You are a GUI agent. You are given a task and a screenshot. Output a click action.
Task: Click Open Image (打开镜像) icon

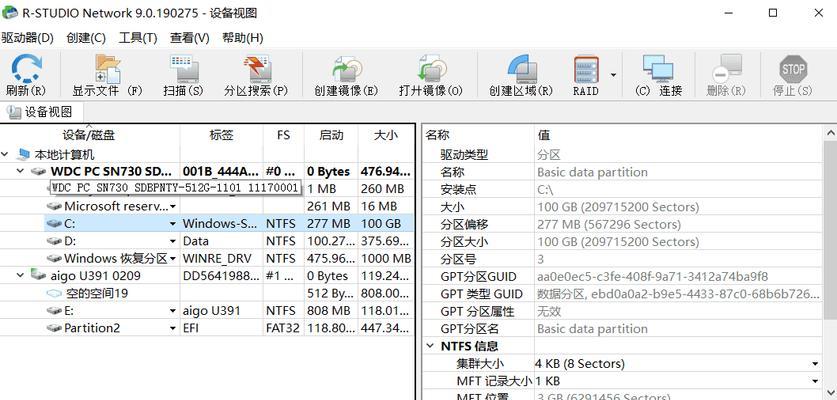coord(430,76)
